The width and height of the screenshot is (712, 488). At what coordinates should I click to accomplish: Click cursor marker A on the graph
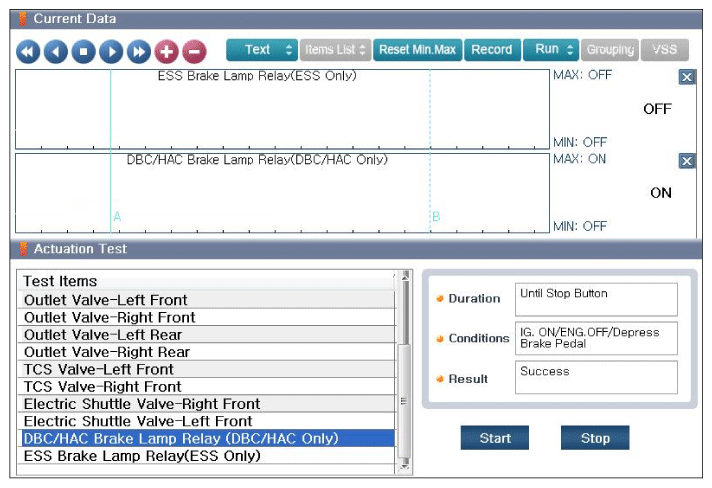117,217
